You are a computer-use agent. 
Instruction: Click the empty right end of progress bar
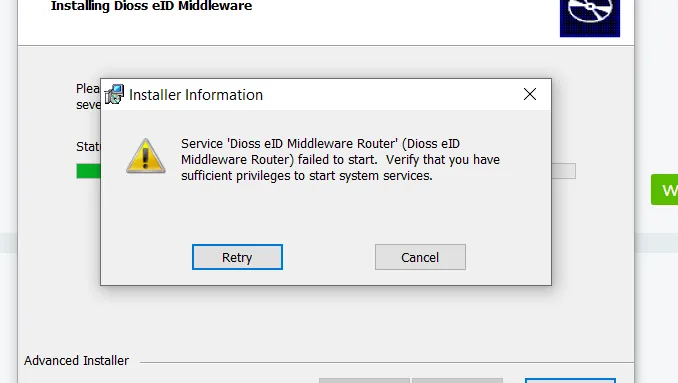click(563, 171)
